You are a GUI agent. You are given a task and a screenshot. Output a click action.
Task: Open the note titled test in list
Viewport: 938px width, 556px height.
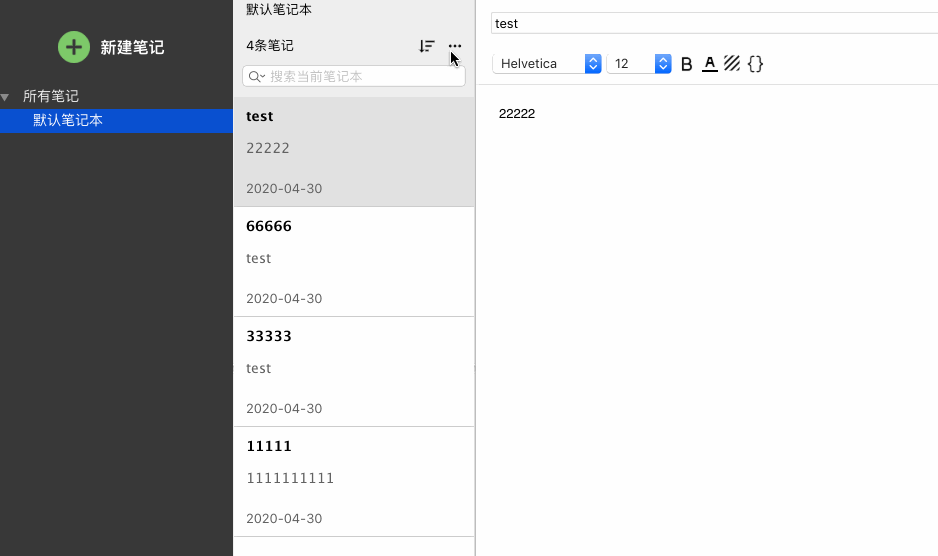click(x=354, y=152)
